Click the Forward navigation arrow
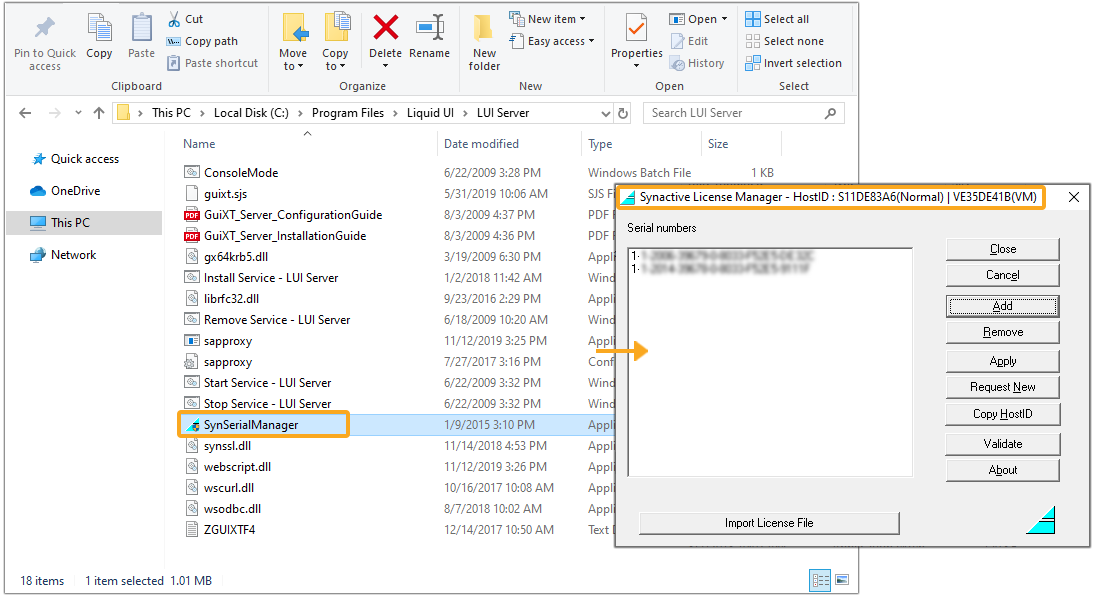Image resolution: width=1100 pixels, height=609 pixels. click(55, 113)
